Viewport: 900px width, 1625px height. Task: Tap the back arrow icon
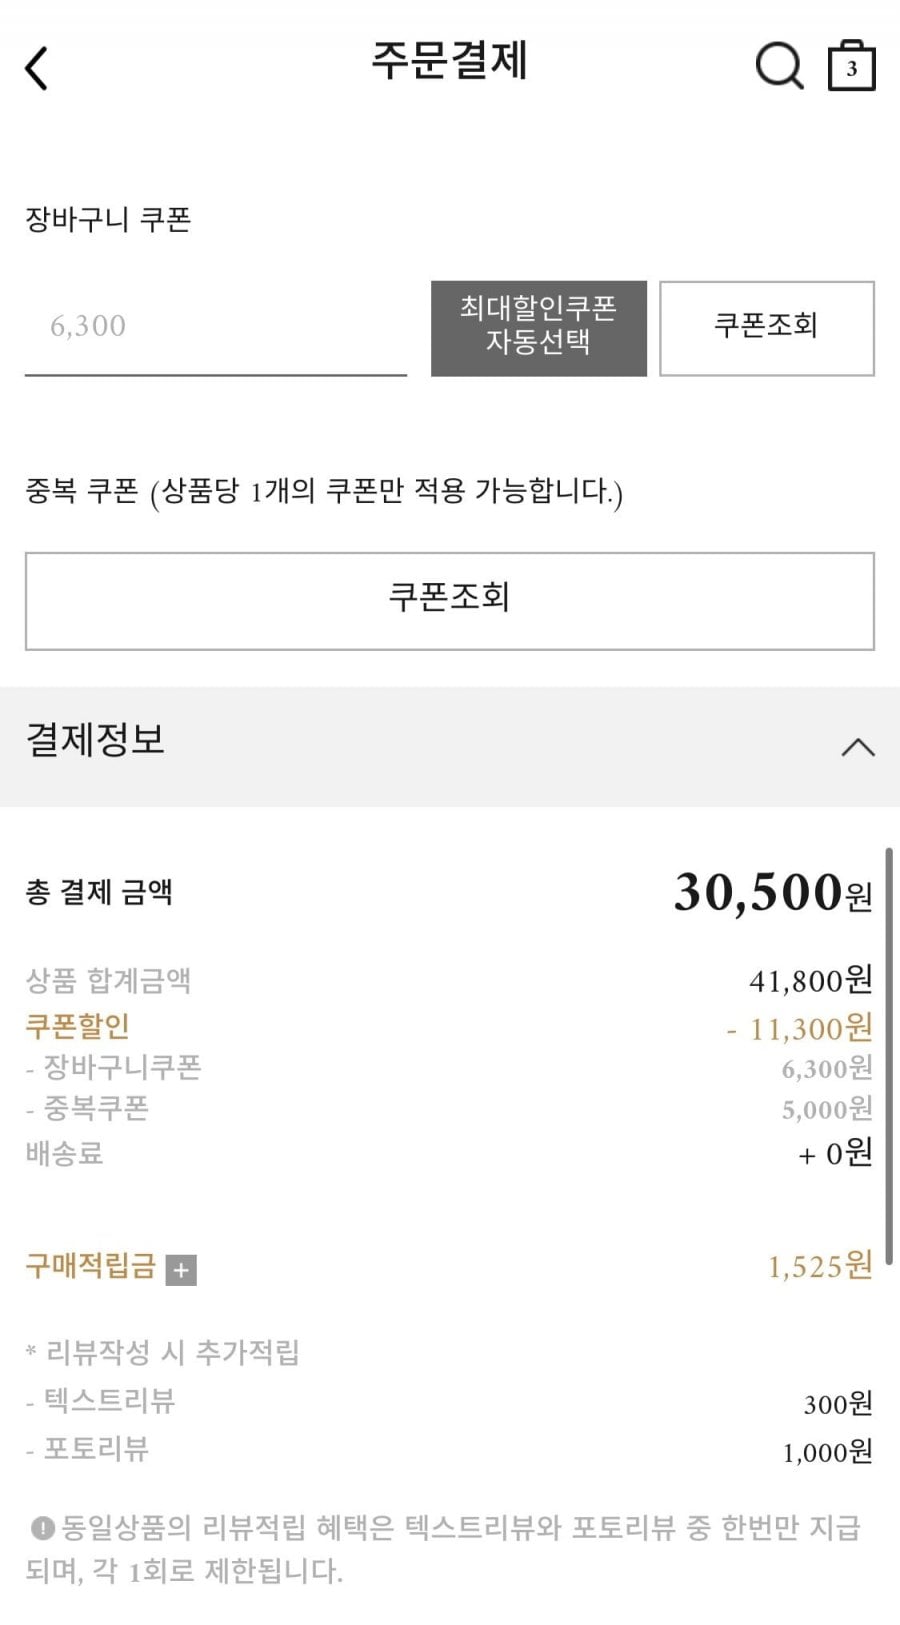(x=37, y=69)
